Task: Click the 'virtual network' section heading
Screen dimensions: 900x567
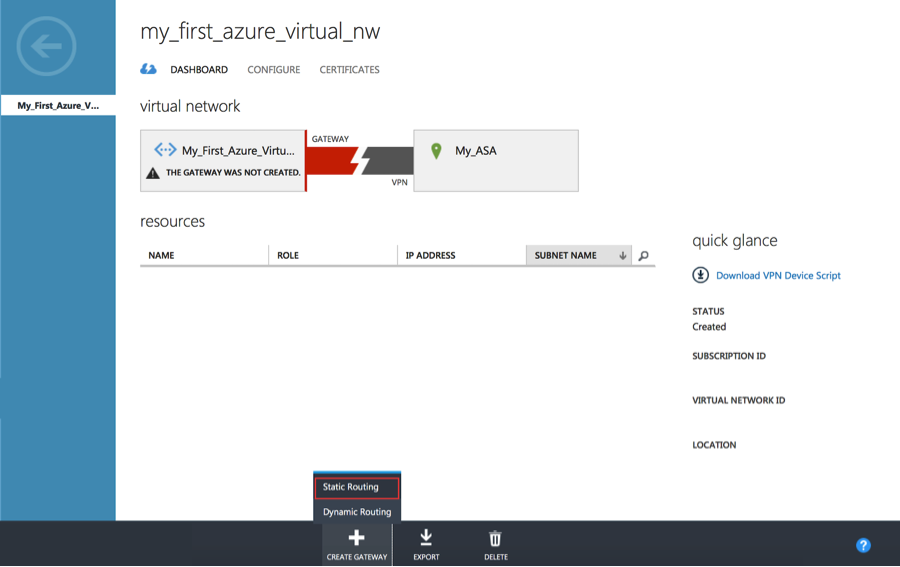Action: 190,106
